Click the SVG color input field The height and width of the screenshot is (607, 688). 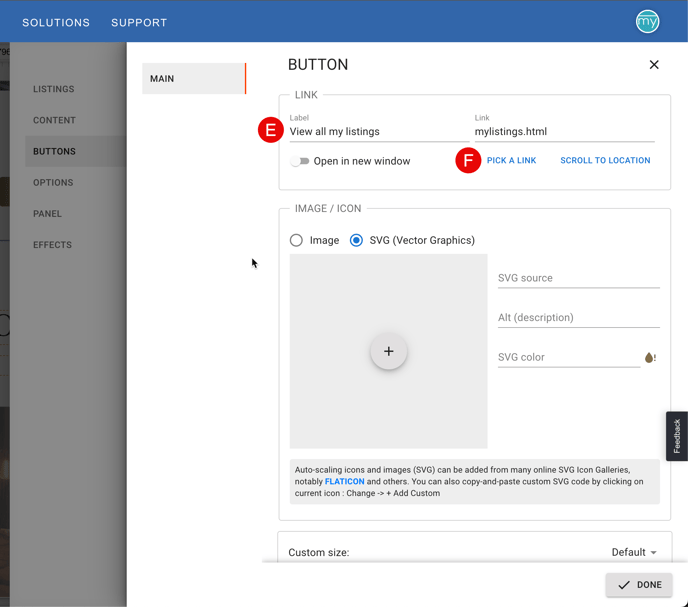click(569, 357)
